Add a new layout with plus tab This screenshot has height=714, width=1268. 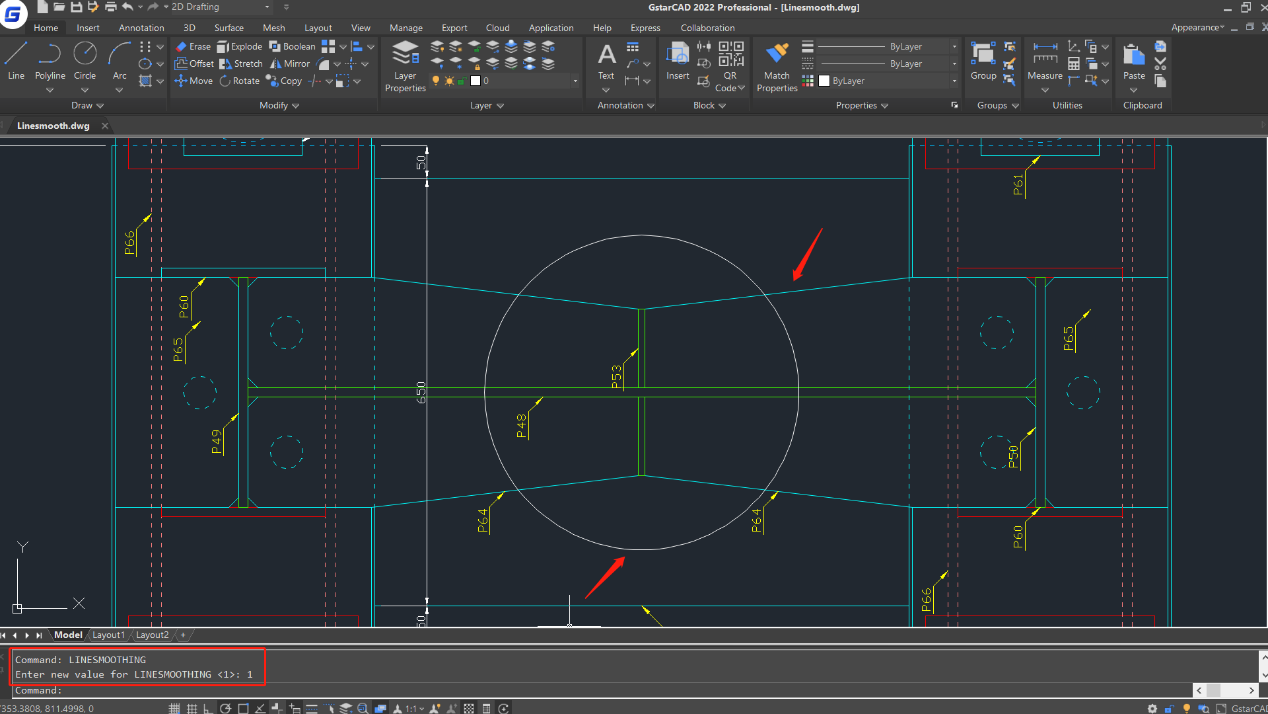click(x=182, y=635)
